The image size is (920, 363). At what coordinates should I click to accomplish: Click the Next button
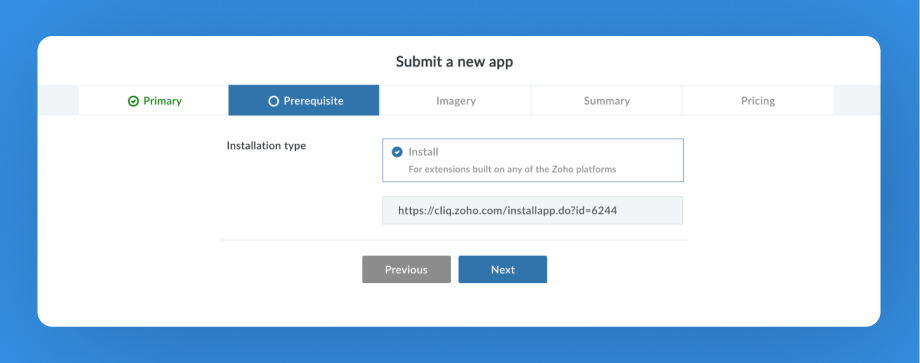click(x=503, y=269)
